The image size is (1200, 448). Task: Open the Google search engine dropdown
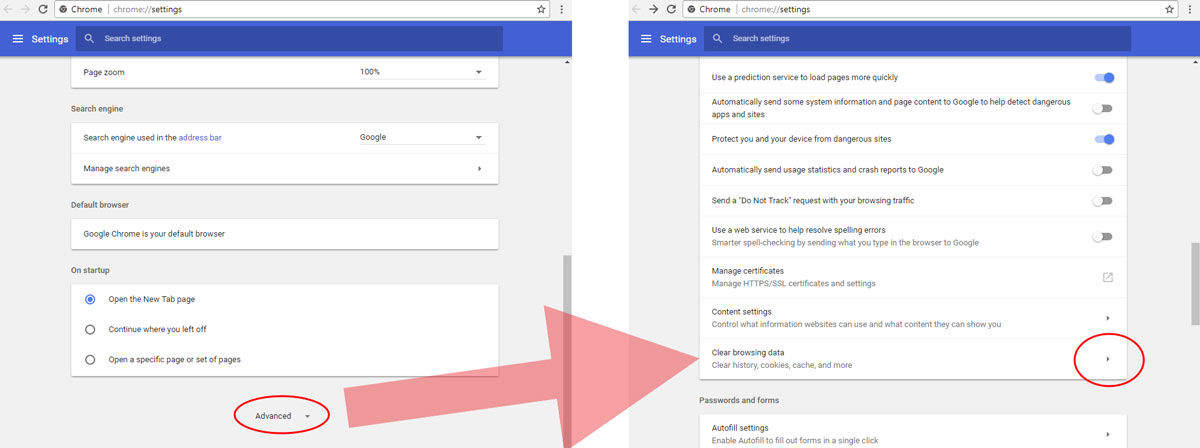tap(422, 138)
